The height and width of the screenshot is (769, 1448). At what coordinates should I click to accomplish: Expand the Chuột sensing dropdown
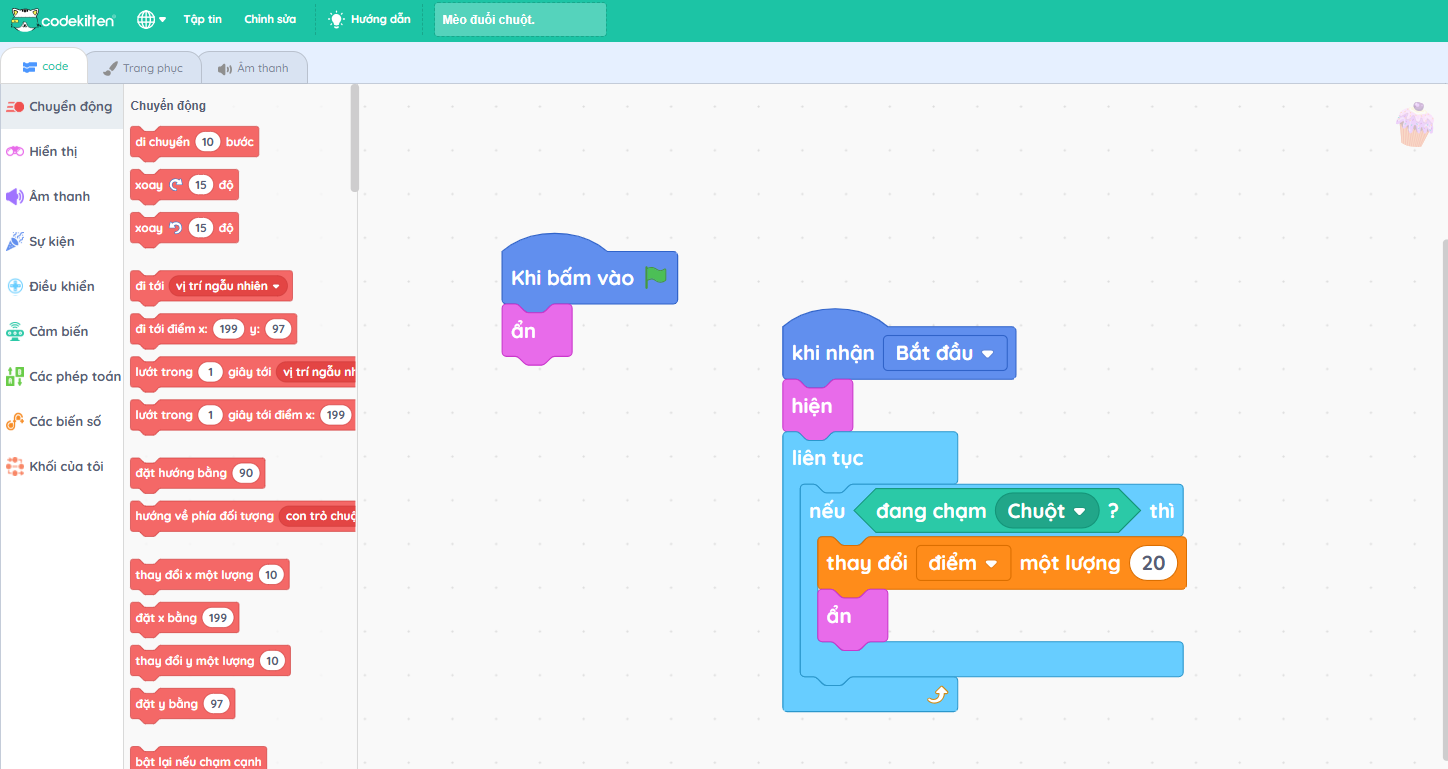tap(1079, 512)
